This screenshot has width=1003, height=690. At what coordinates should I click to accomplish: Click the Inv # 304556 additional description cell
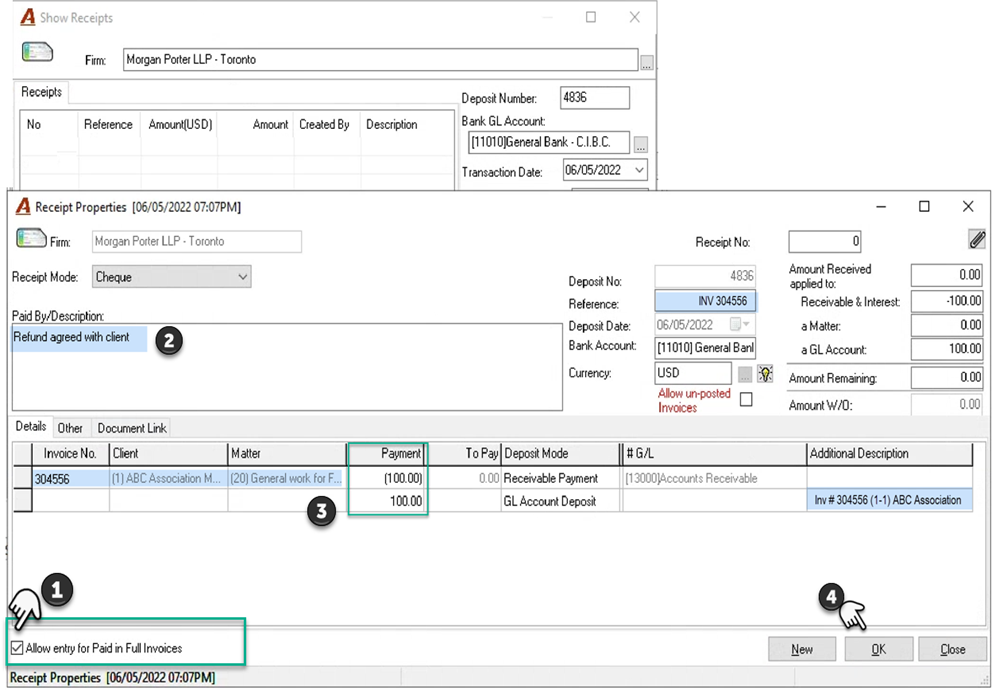(x=889, y=500)
